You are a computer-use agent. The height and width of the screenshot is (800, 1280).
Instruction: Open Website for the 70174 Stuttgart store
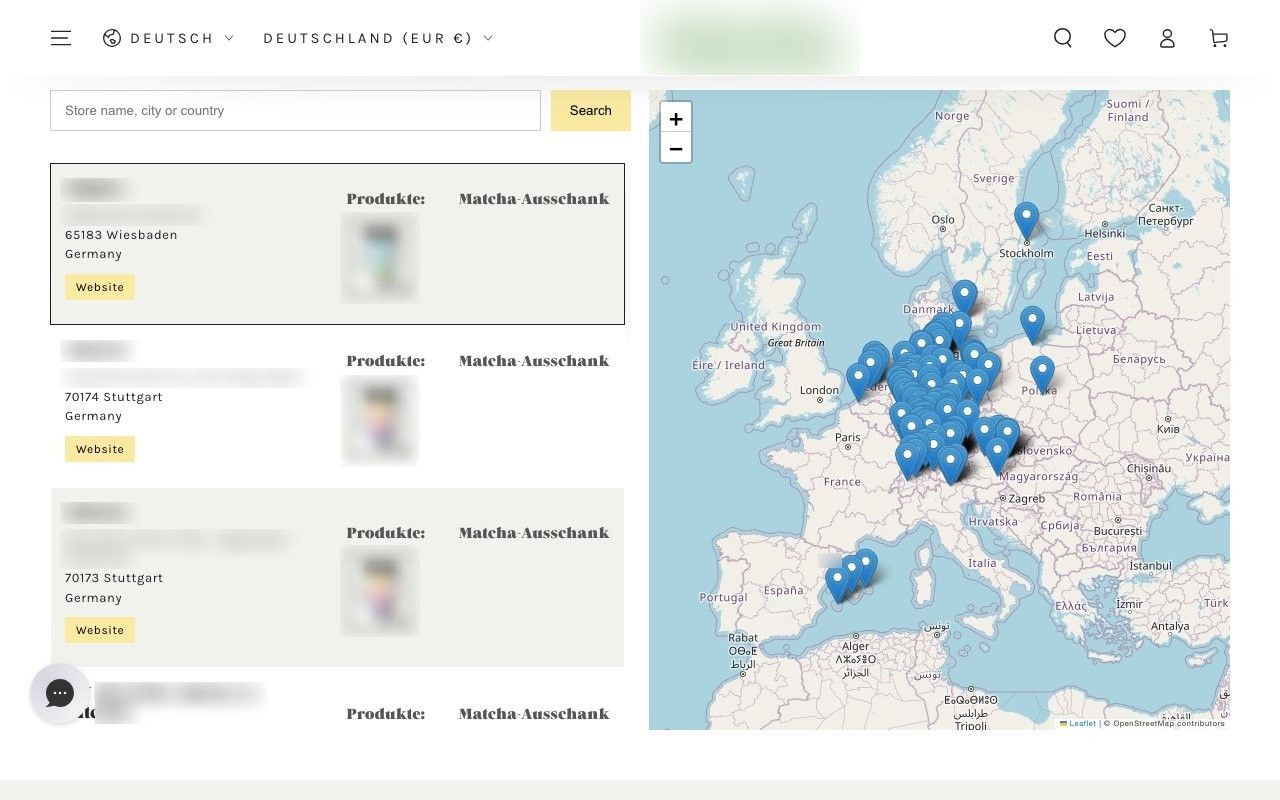tap(100, 449)
